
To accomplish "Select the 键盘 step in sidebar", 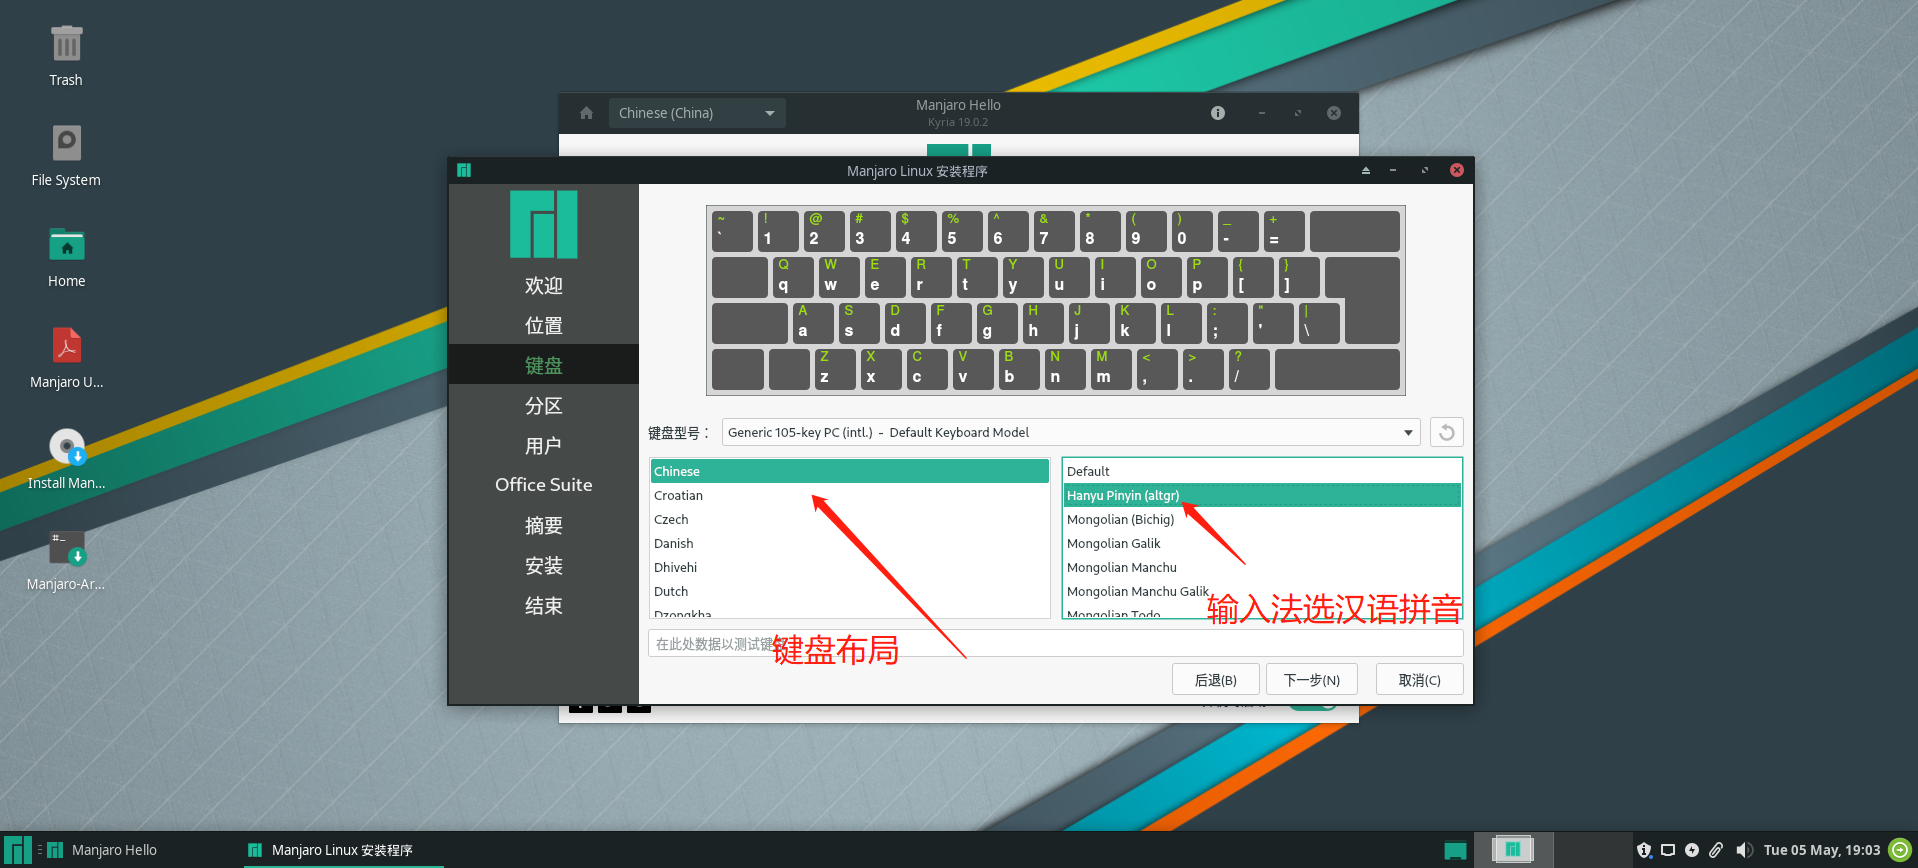I will point(543,365).
